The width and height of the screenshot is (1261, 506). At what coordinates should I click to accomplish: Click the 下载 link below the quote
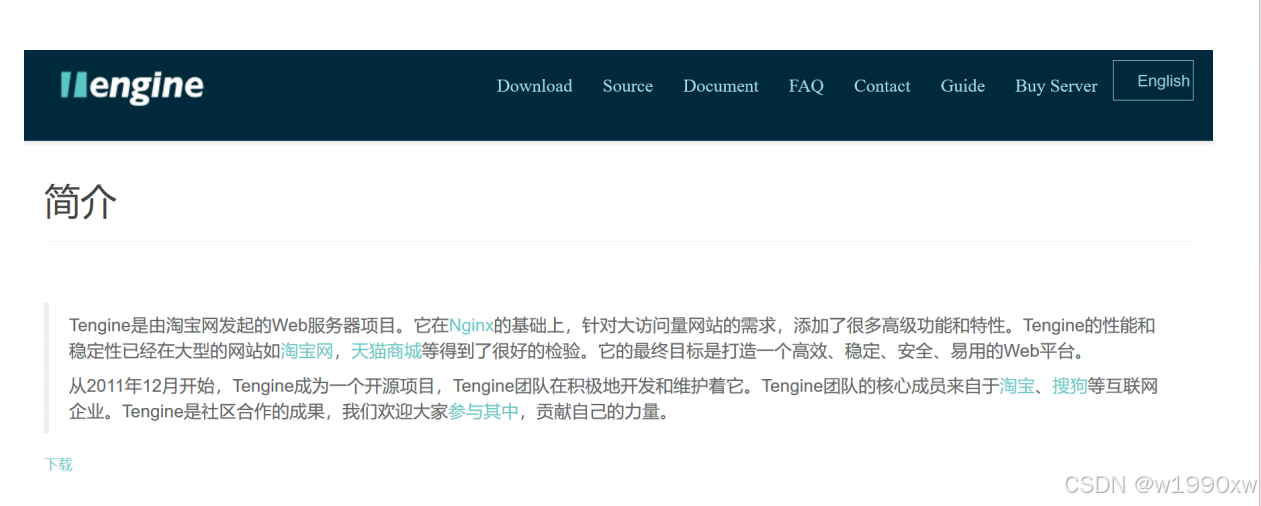(58, 464)
